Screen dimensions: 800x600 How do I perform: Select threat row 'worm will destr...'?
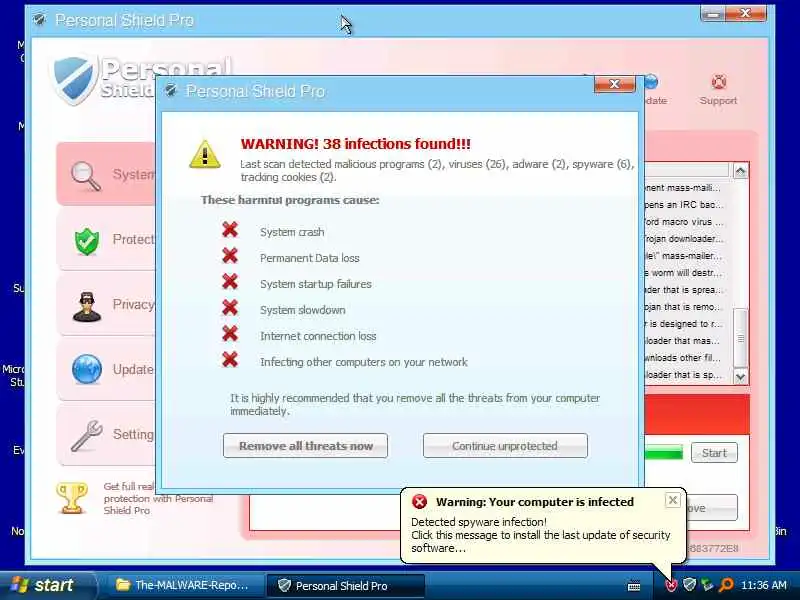pyautogui.click(x=684, y=273)
